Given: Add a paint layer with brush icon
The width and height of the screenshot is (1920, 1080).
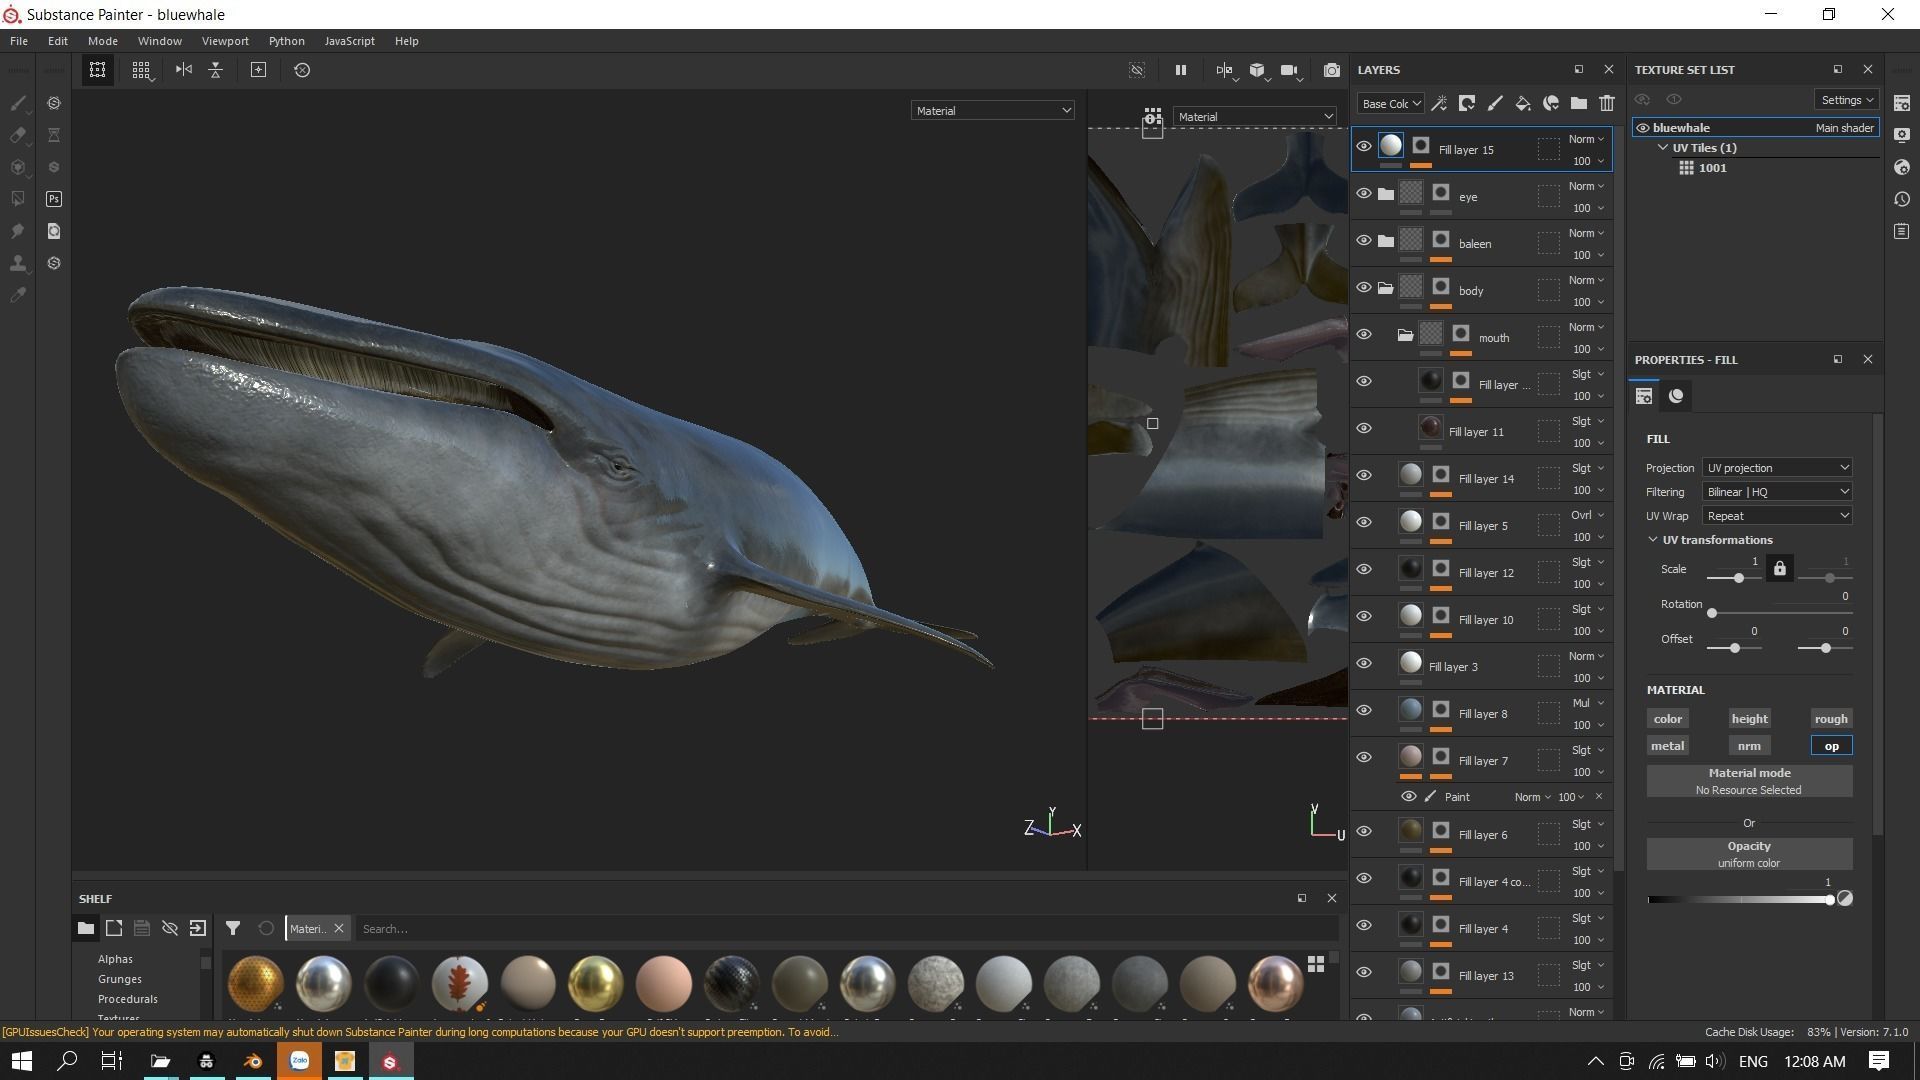Looking at the screenshot, I should coord(1495,103).
